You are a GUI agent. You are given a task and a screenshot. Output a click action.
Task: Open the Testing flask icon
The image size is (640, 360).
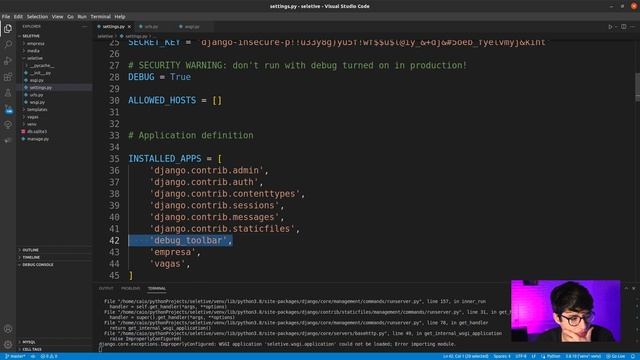tap(8, 93)
